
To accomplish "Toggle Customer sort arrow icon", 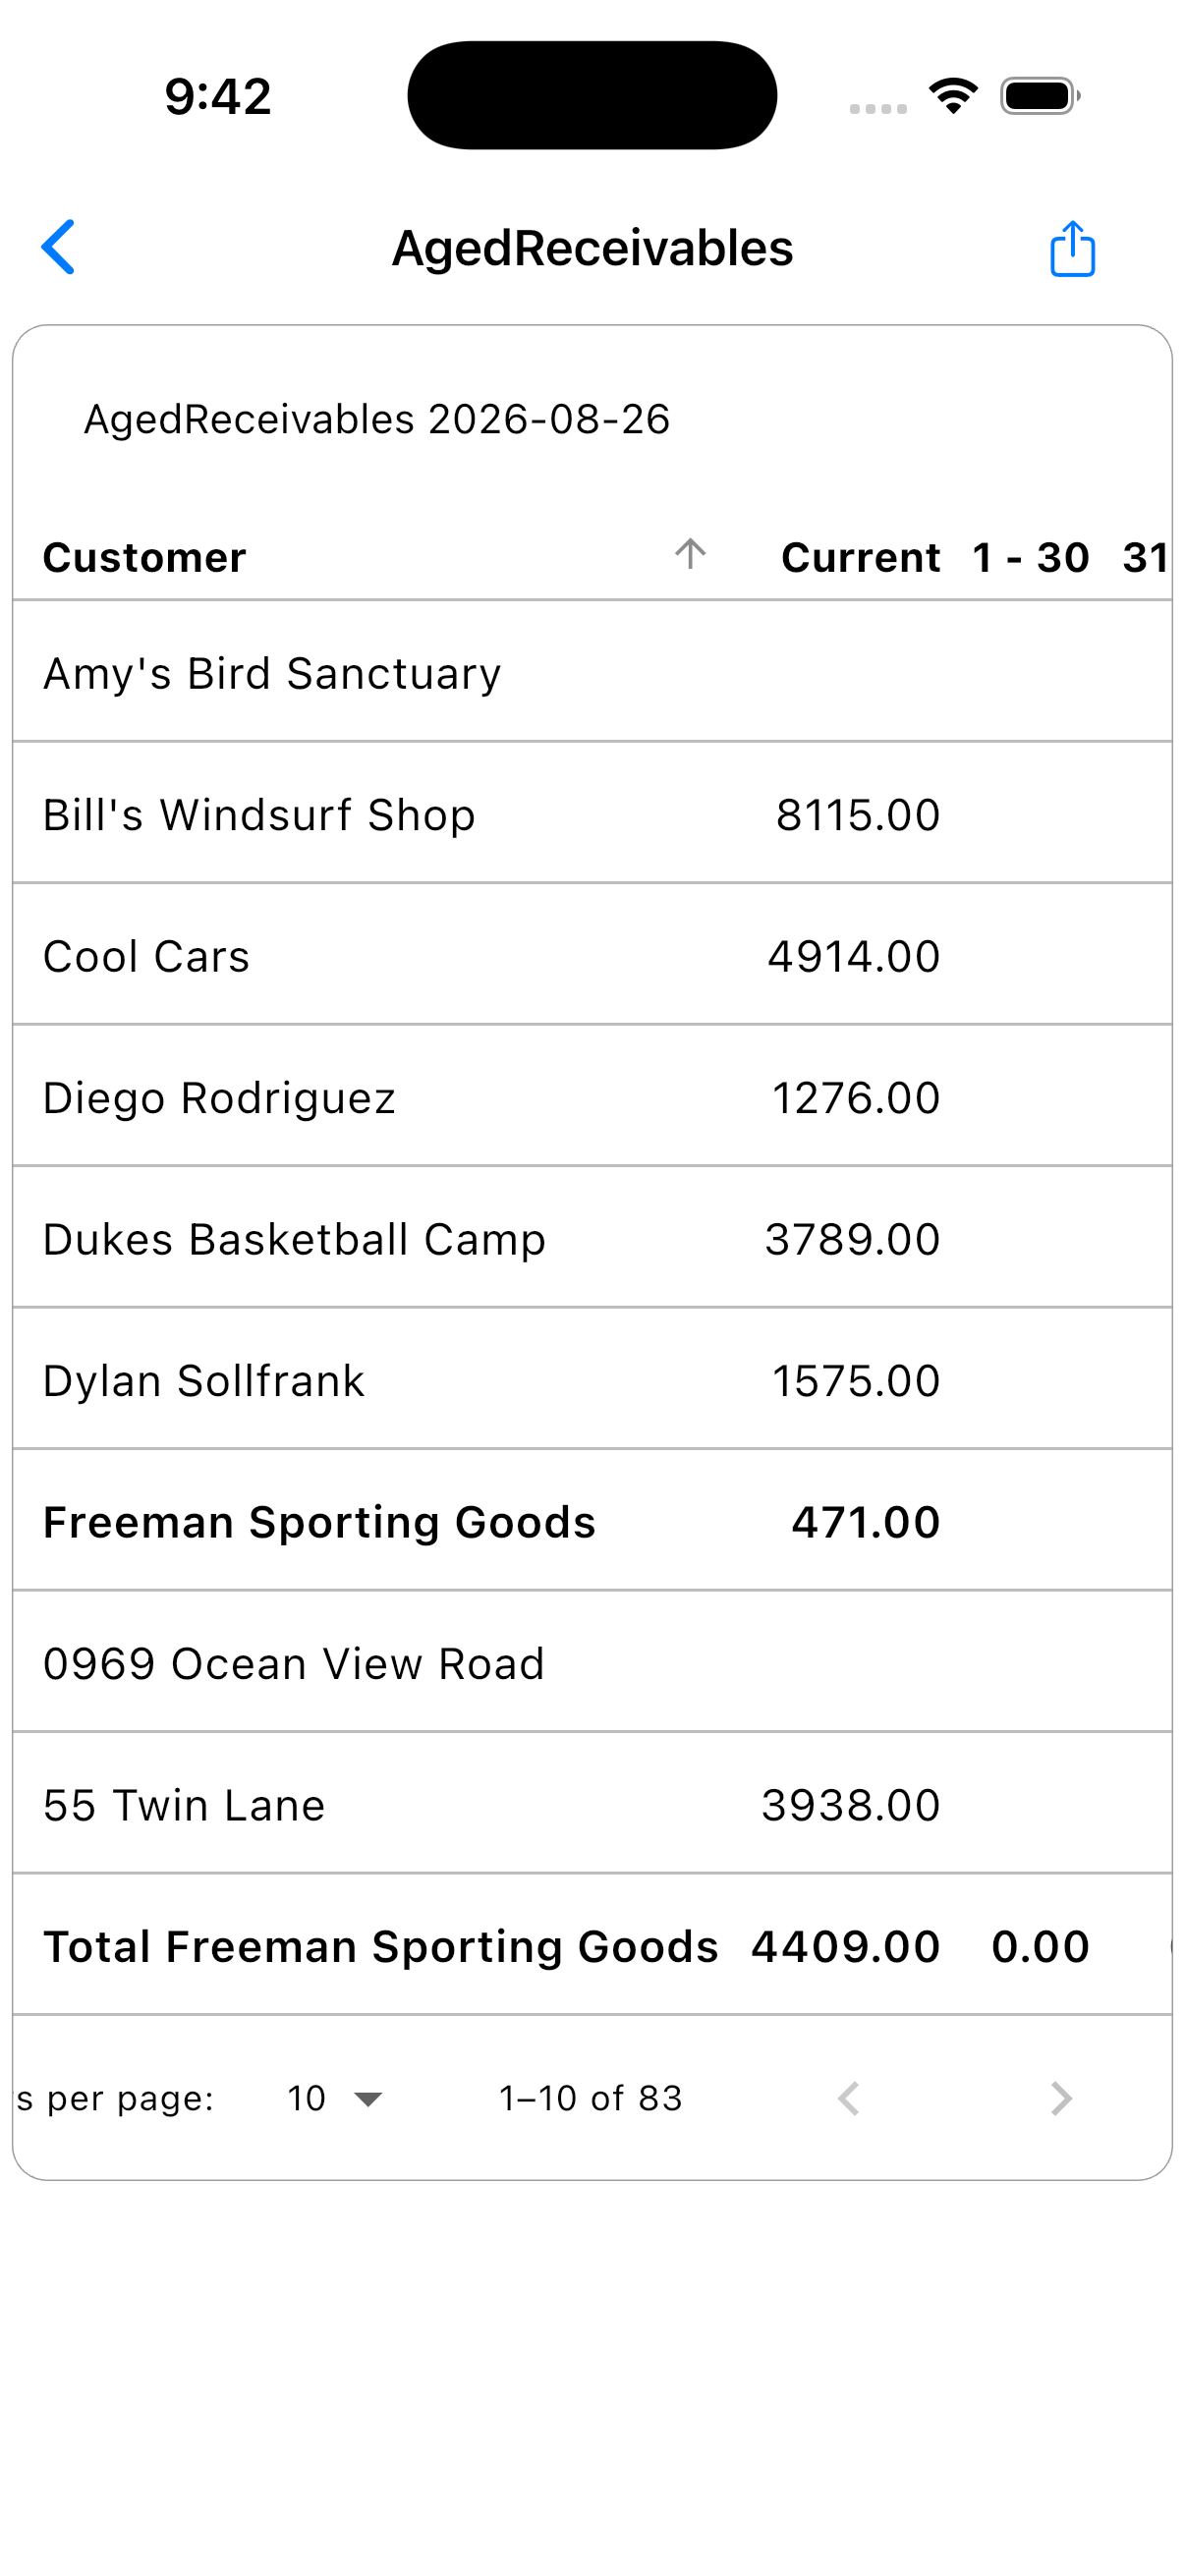I will pos(690,555).
